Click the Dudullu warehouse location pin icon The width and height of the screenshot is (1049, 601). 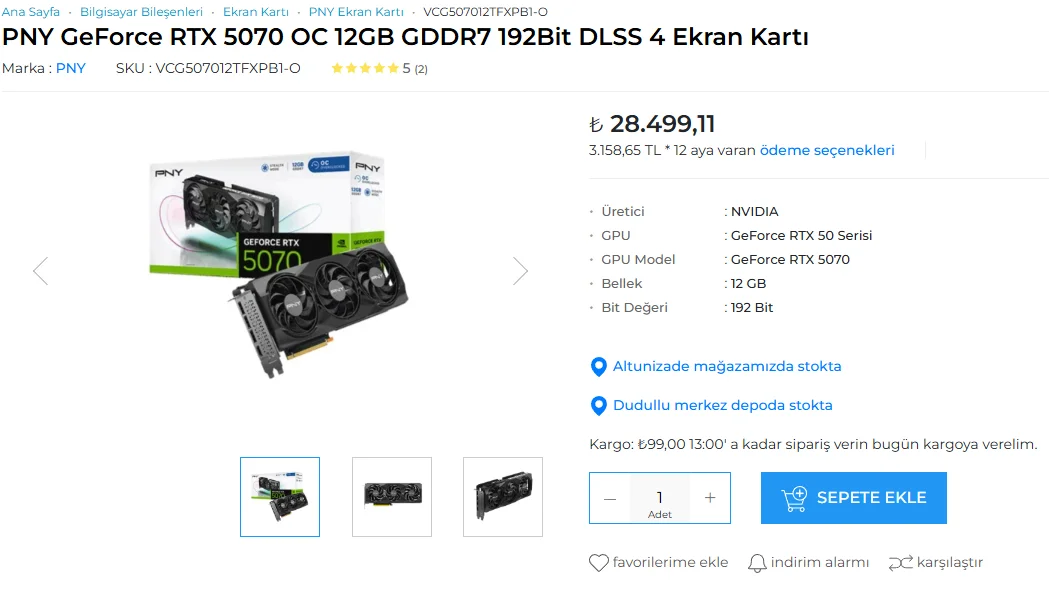point(599,406)
